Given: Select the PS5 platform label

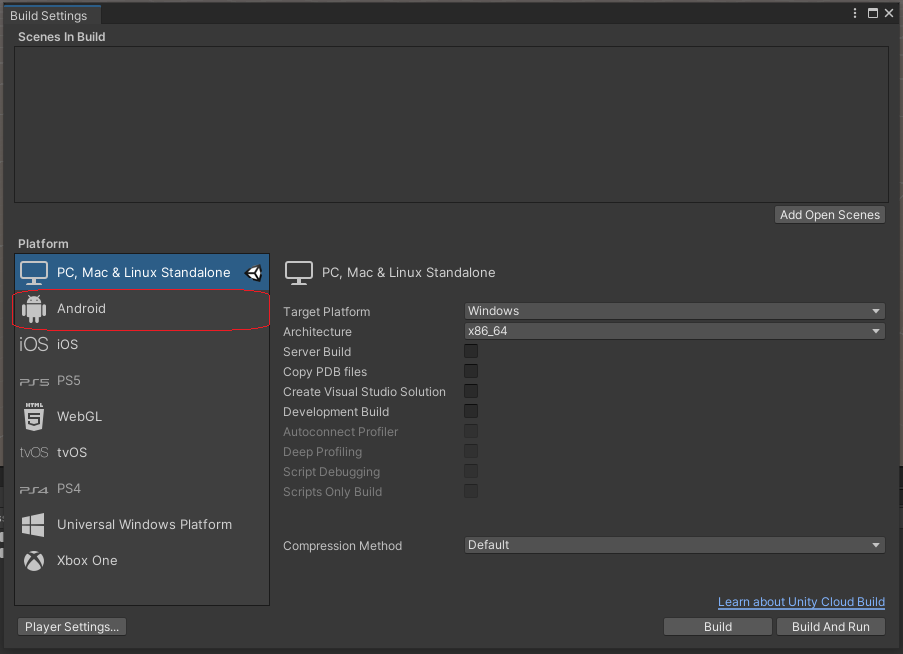Looking at the screenshot, I should point(69,381).
